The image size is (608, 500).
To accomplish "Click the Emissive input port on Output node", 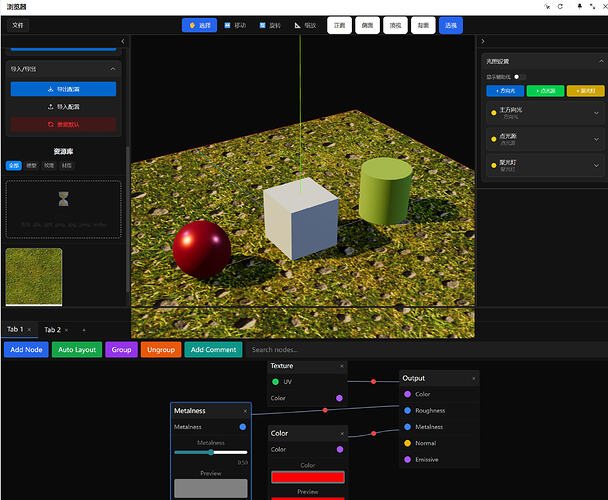I will click(x=408, y=459).
